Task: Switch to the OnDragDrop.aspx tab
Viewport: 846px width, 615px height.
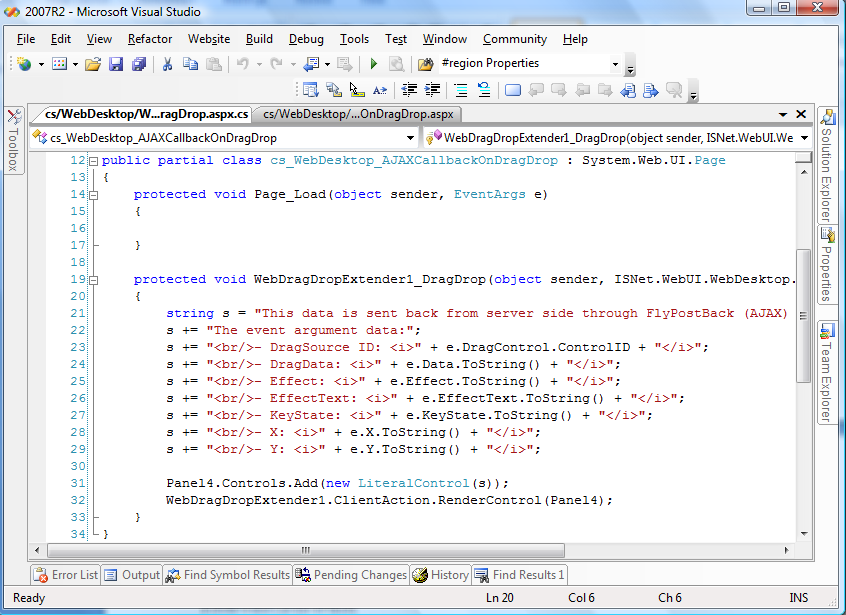Action: click(x=358, y=114)
